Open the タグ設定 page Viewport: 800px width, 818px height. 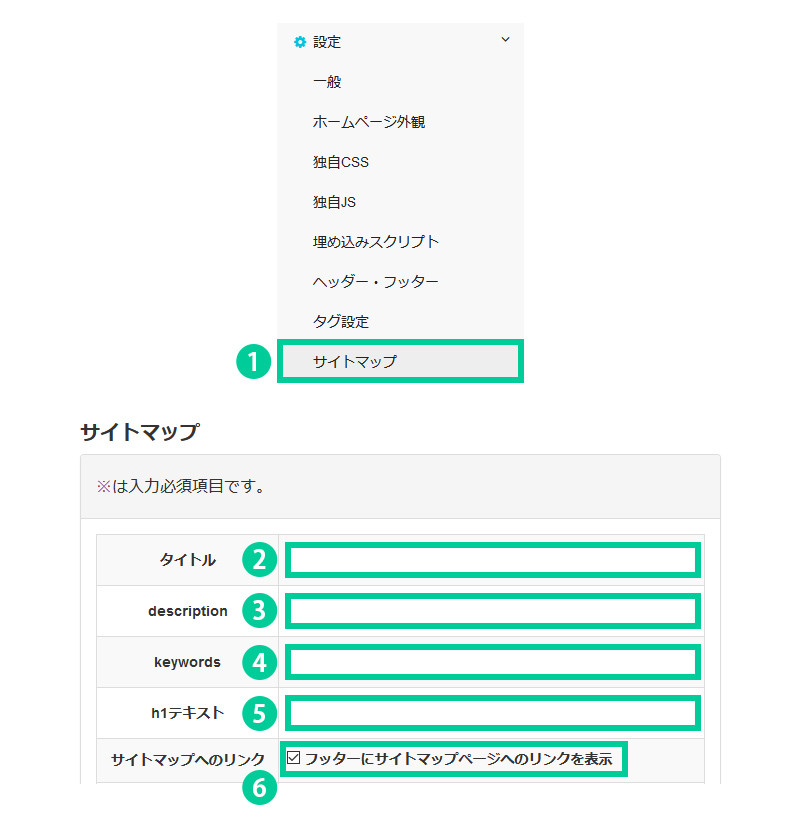tap(340, 322)
